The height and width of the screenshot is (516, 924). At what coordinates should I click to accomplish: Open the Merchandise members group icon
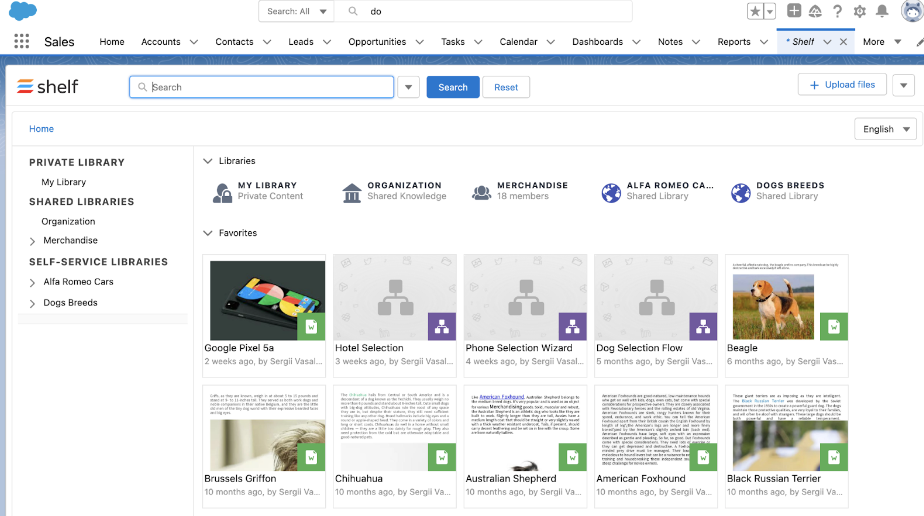(x=481, y=192)
